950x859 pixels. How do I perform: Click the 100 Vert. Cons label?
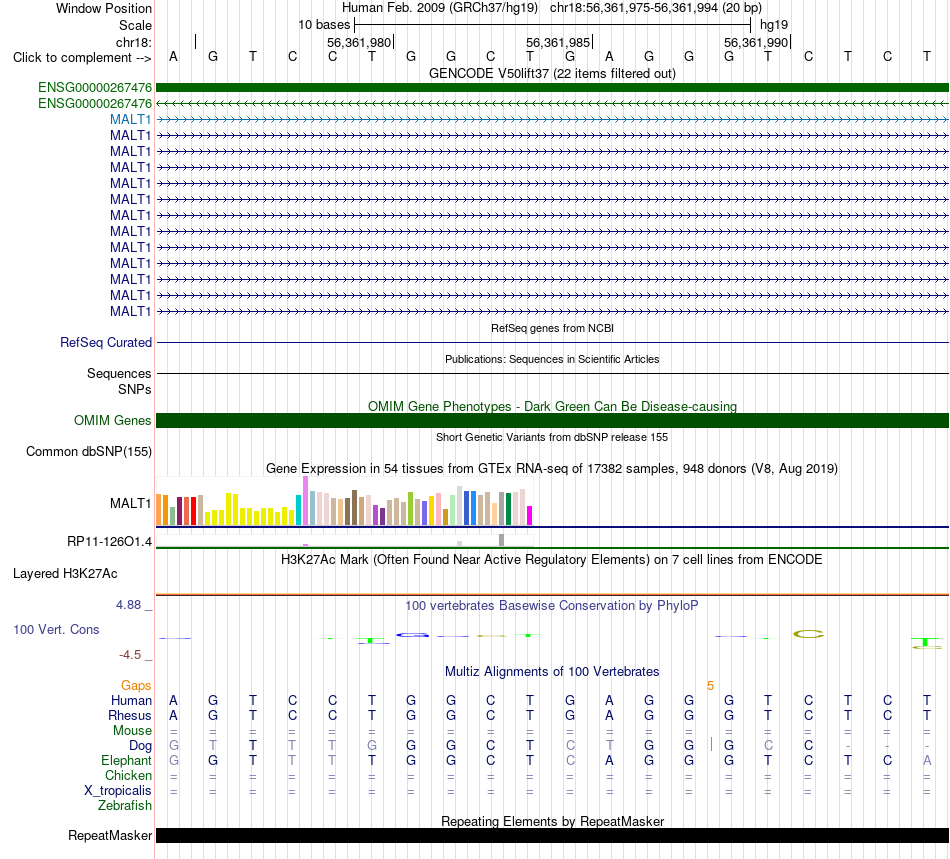(x=56, y=629)
